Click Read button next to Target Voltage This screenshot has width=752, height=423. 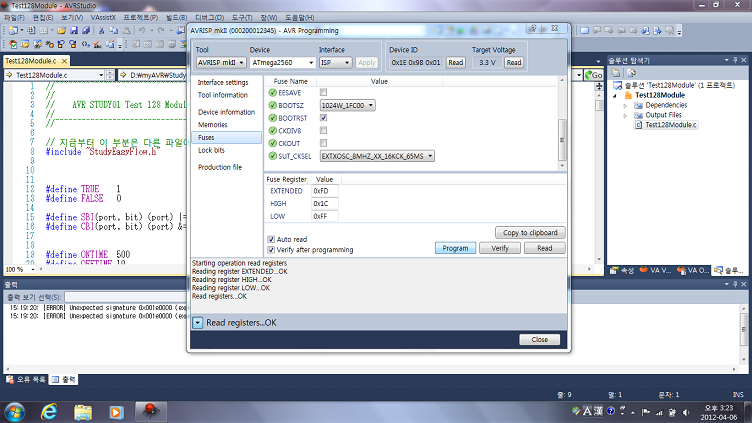514,62
